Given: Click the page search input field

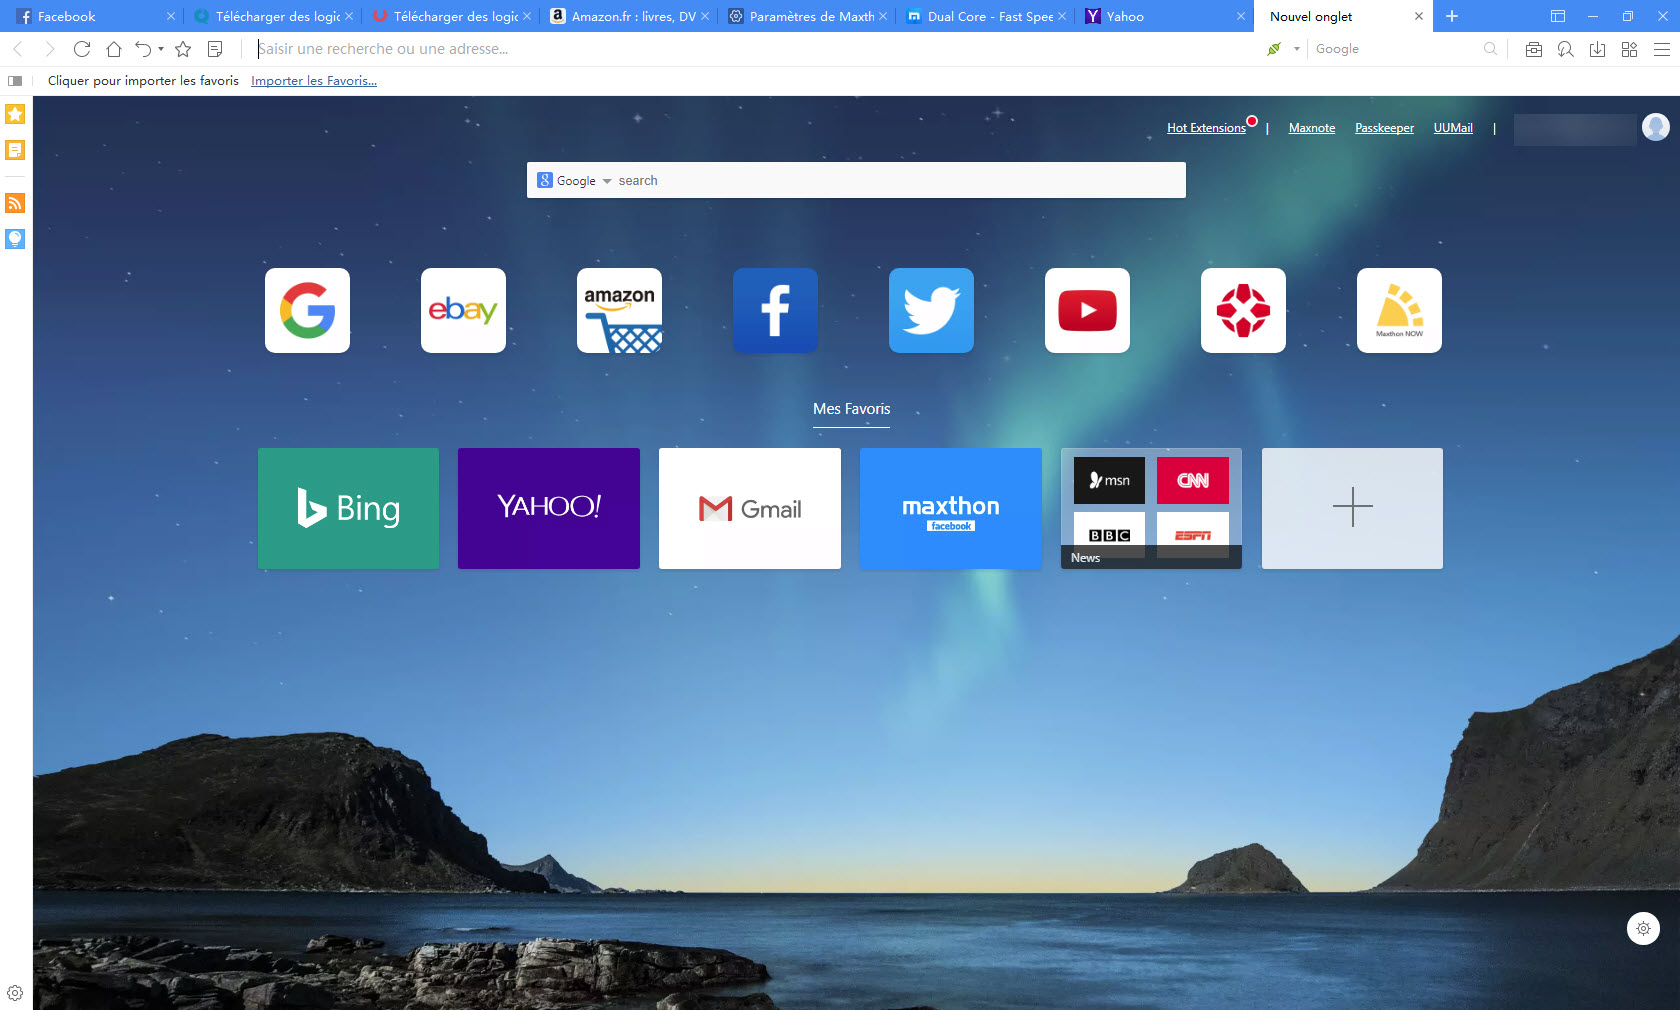Looking at the screenshot, I should tap(898, 181).
